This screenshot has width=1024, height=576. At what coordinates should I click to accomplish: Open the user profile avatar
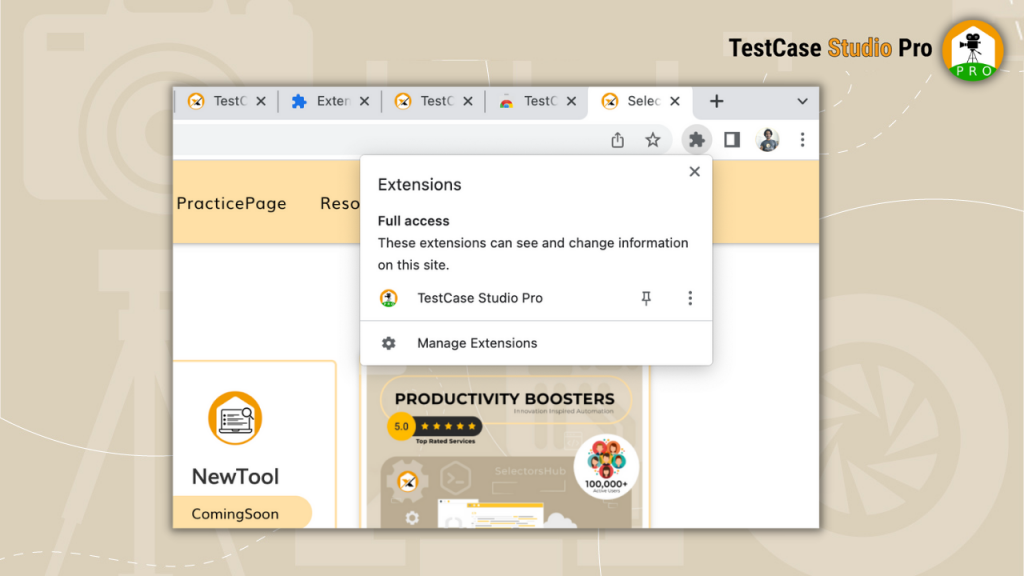tap(767, 140)
